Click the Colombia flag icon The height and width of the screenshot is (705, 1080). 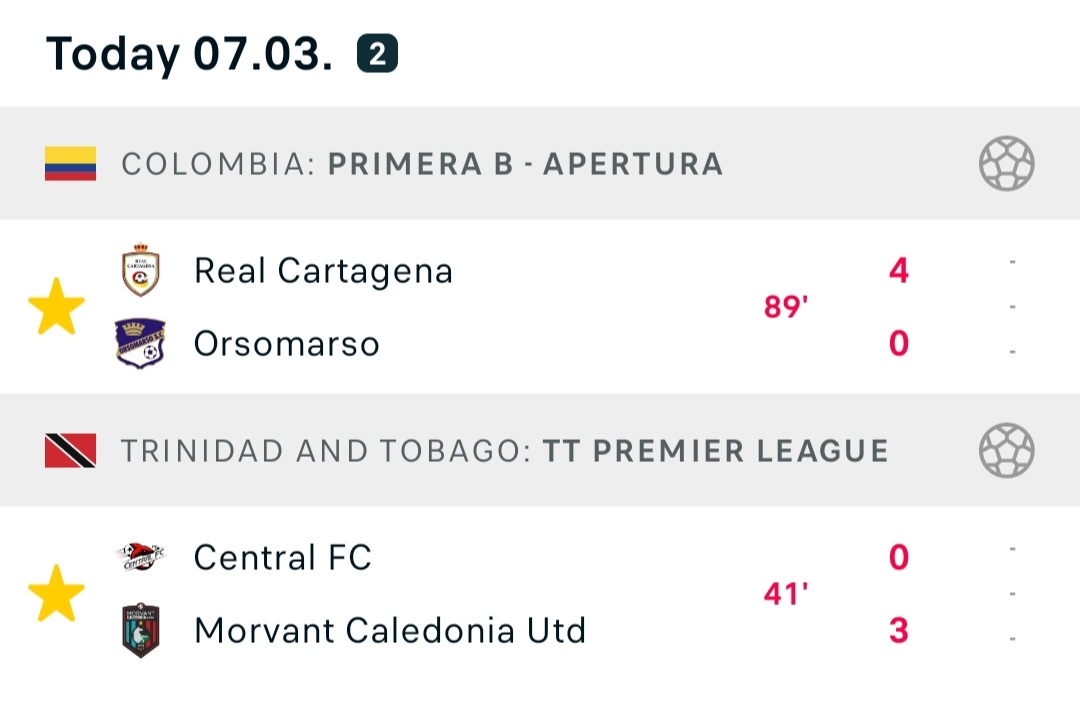click(x=70, y=164)
